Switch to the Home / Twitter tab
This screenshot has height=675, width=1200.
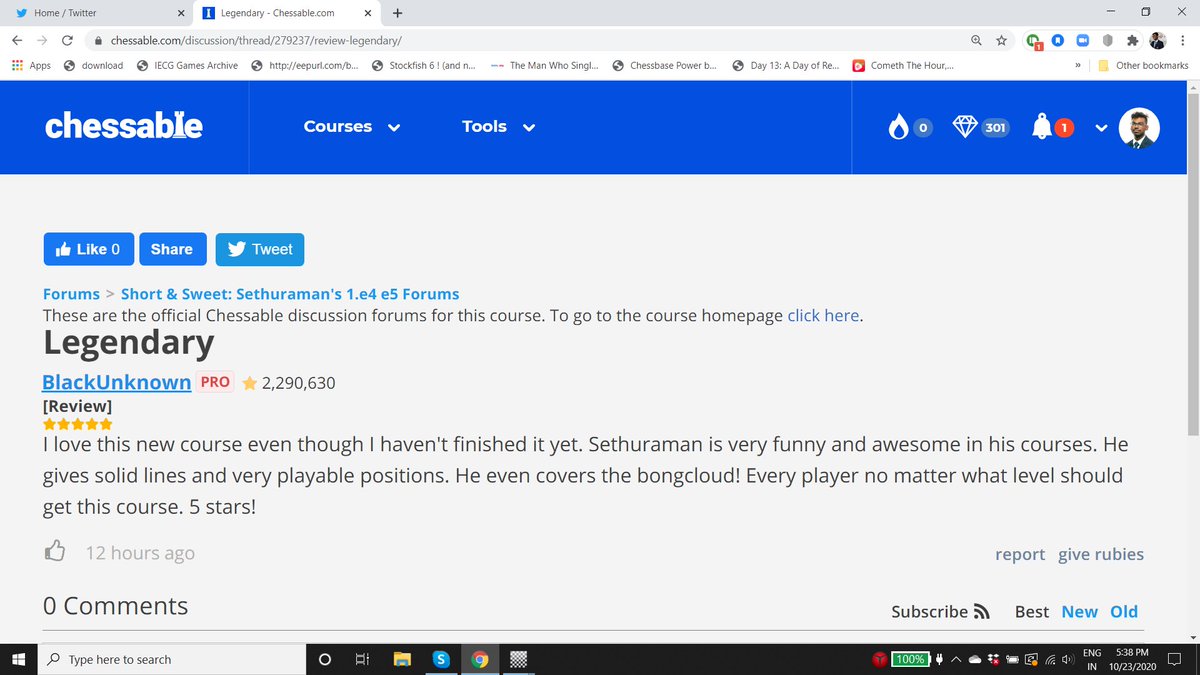point(97,13)
